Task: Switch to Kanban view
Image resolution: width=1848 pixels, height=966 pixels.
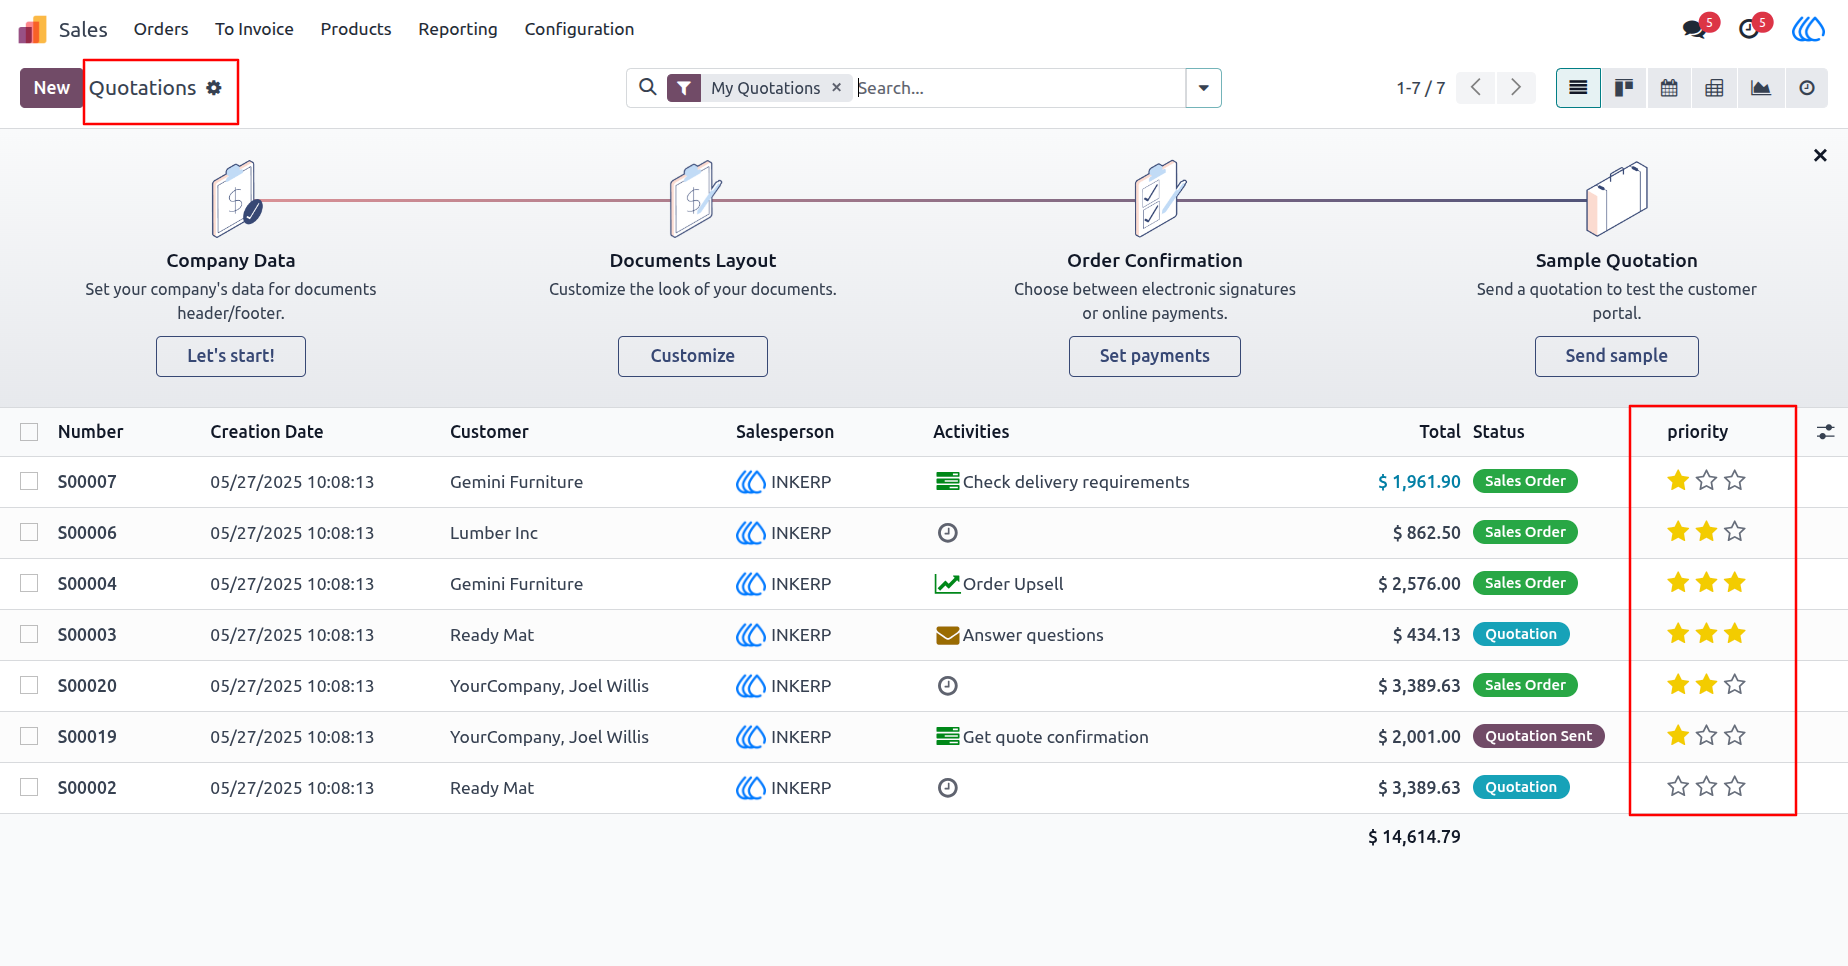Action: [1624, 88]
